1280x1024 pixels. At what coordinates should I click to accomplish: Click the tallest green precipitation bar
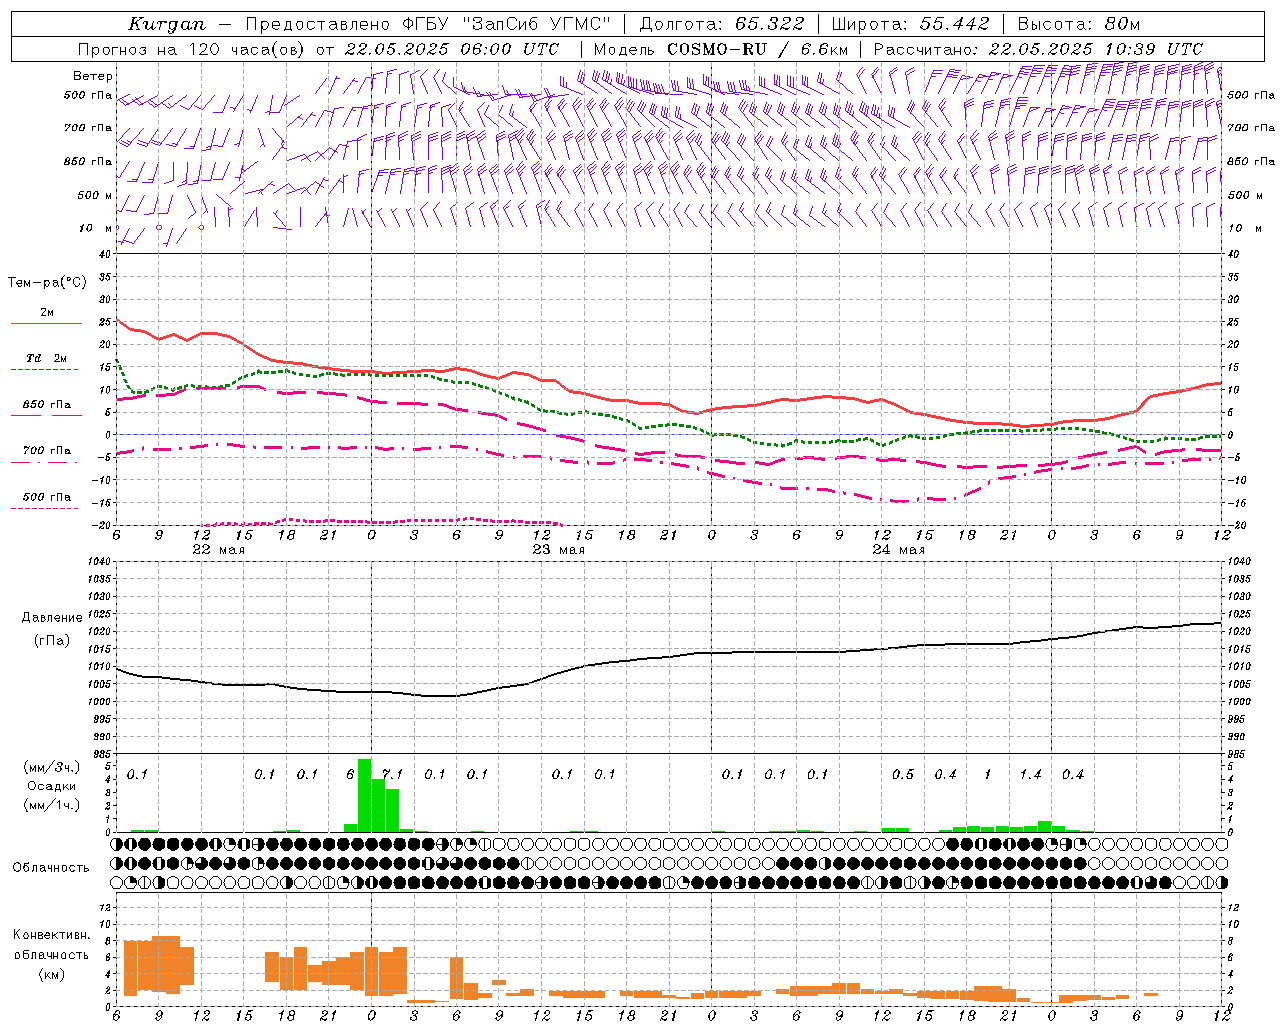click(x=364, y=795)
